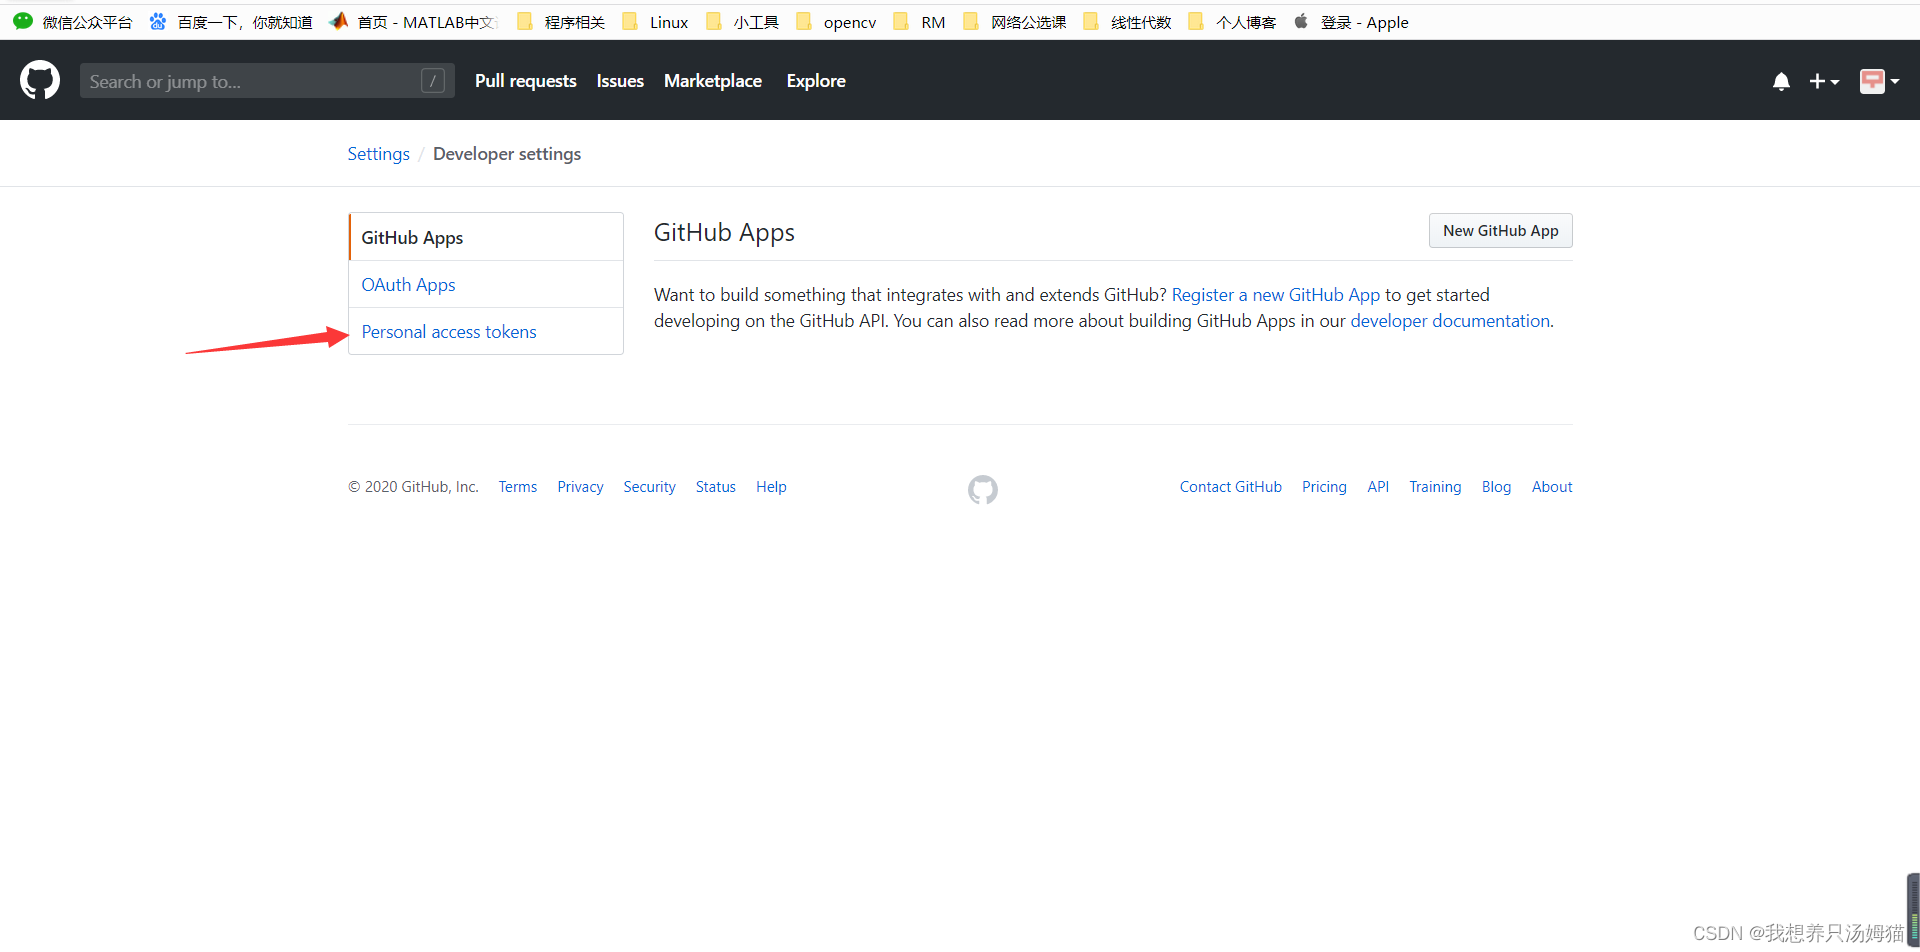This screenshot has width=1920, height=952.
Task: Click the GitHub Octocat logo in header
Action: pyautogui.click(x=40, y=80)
